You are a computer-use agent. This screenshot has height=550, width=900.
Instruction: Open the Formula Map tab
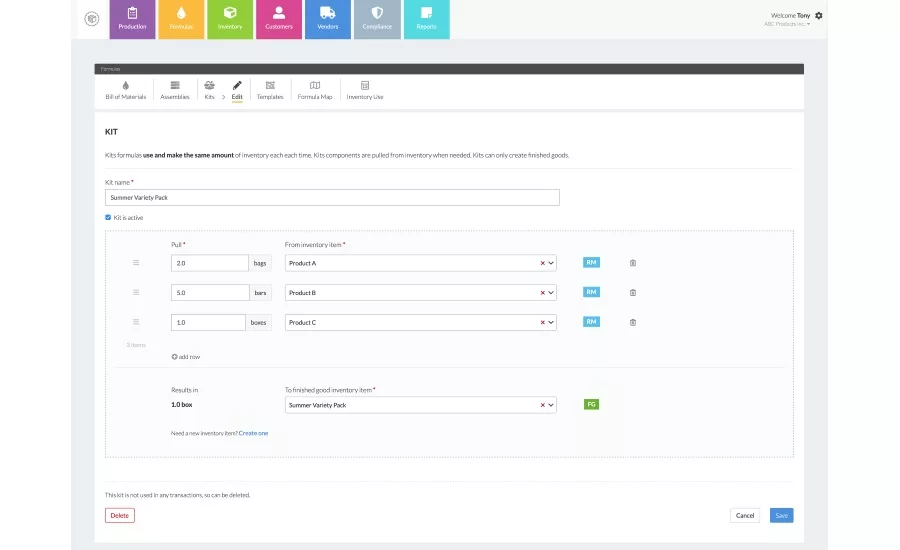click(x=315, y=90)
